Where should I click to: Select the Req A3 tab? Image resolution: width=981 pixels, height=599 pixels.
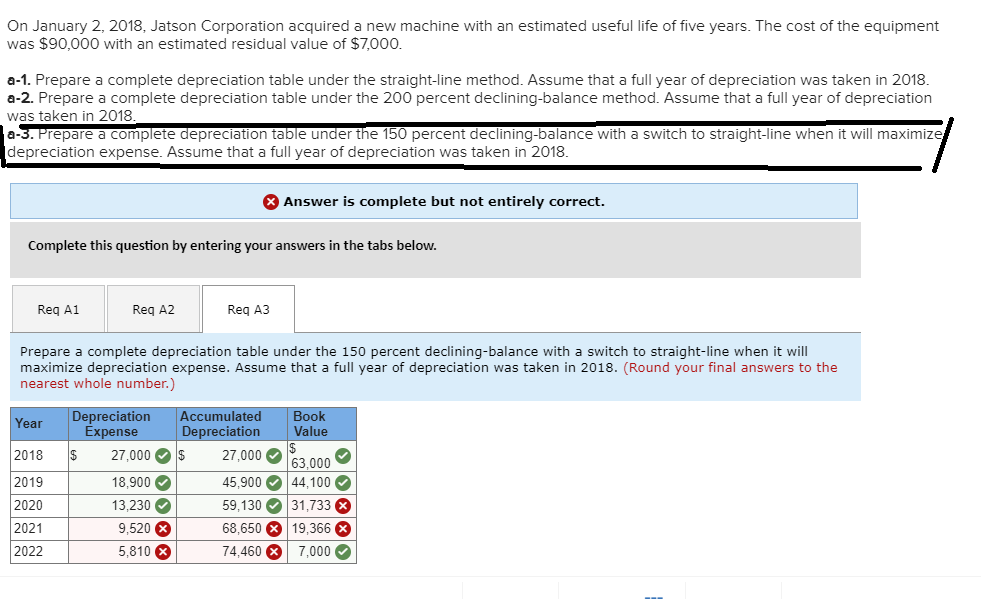point(248,309)
